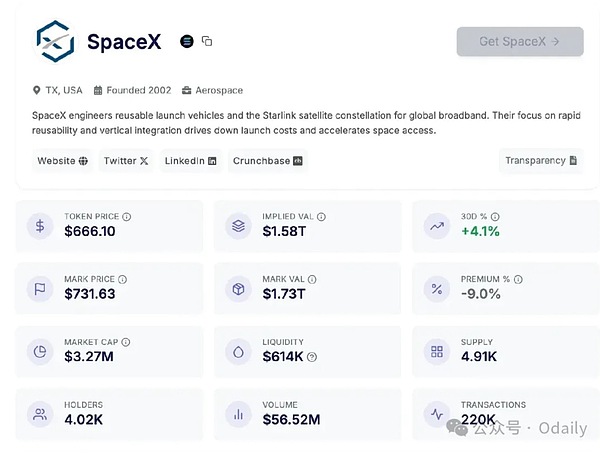Open the Transparency document
This screenshot has height=454, width=600.
pyautogui.click(x=541, y=160)
